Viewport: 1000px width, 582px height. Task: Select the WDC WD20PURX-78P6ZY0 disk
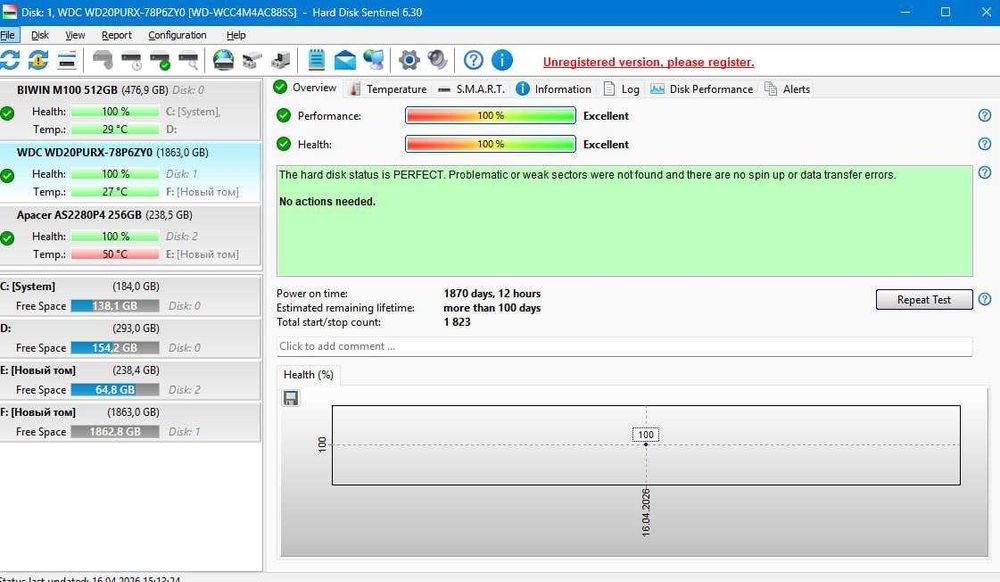[x=130, y=172]
